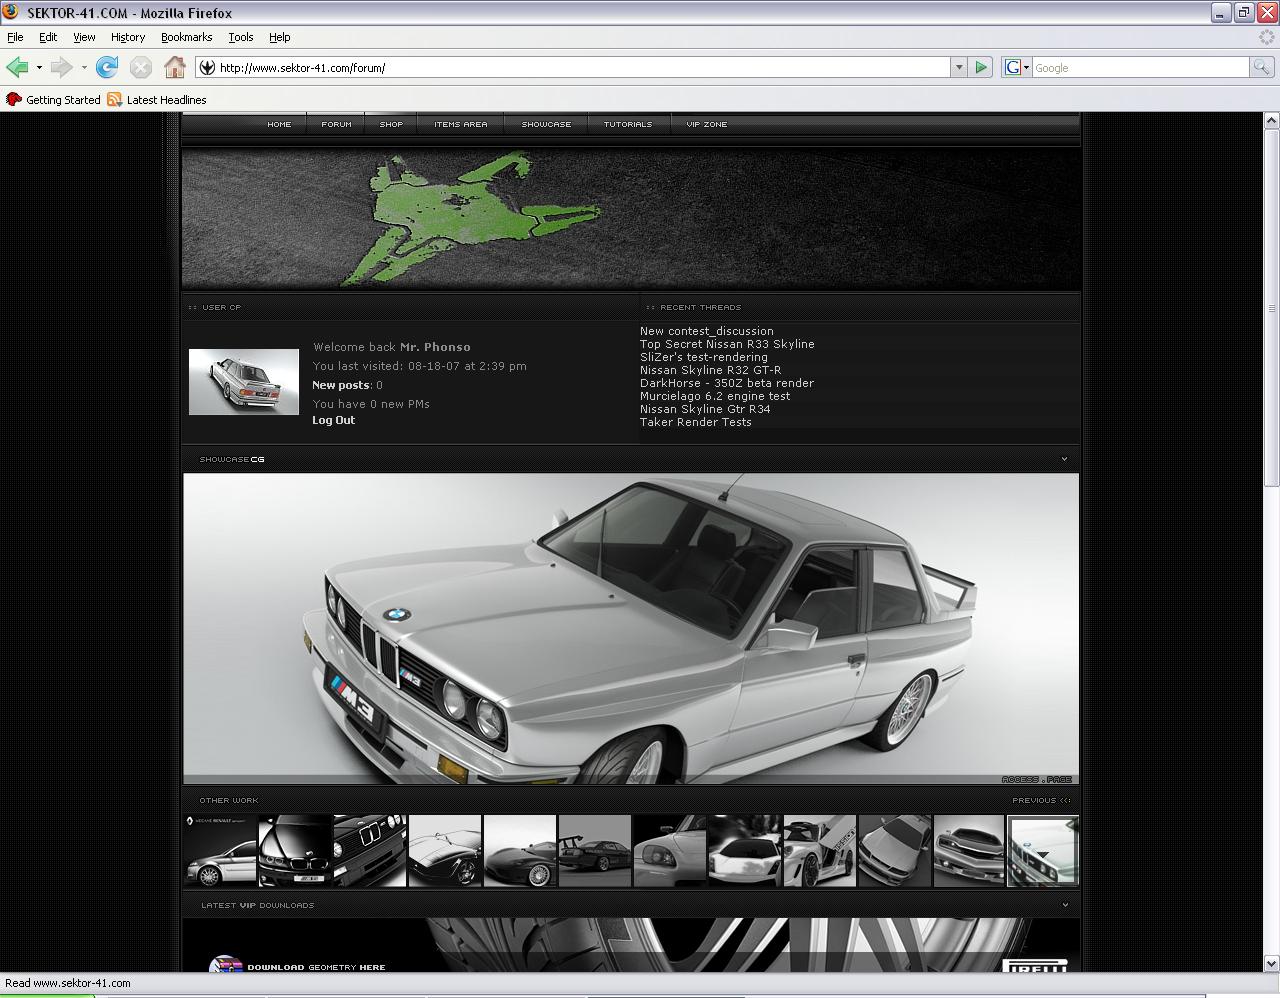Open the Murcielago 6.2 engine test thread

(x=715, y=396)
